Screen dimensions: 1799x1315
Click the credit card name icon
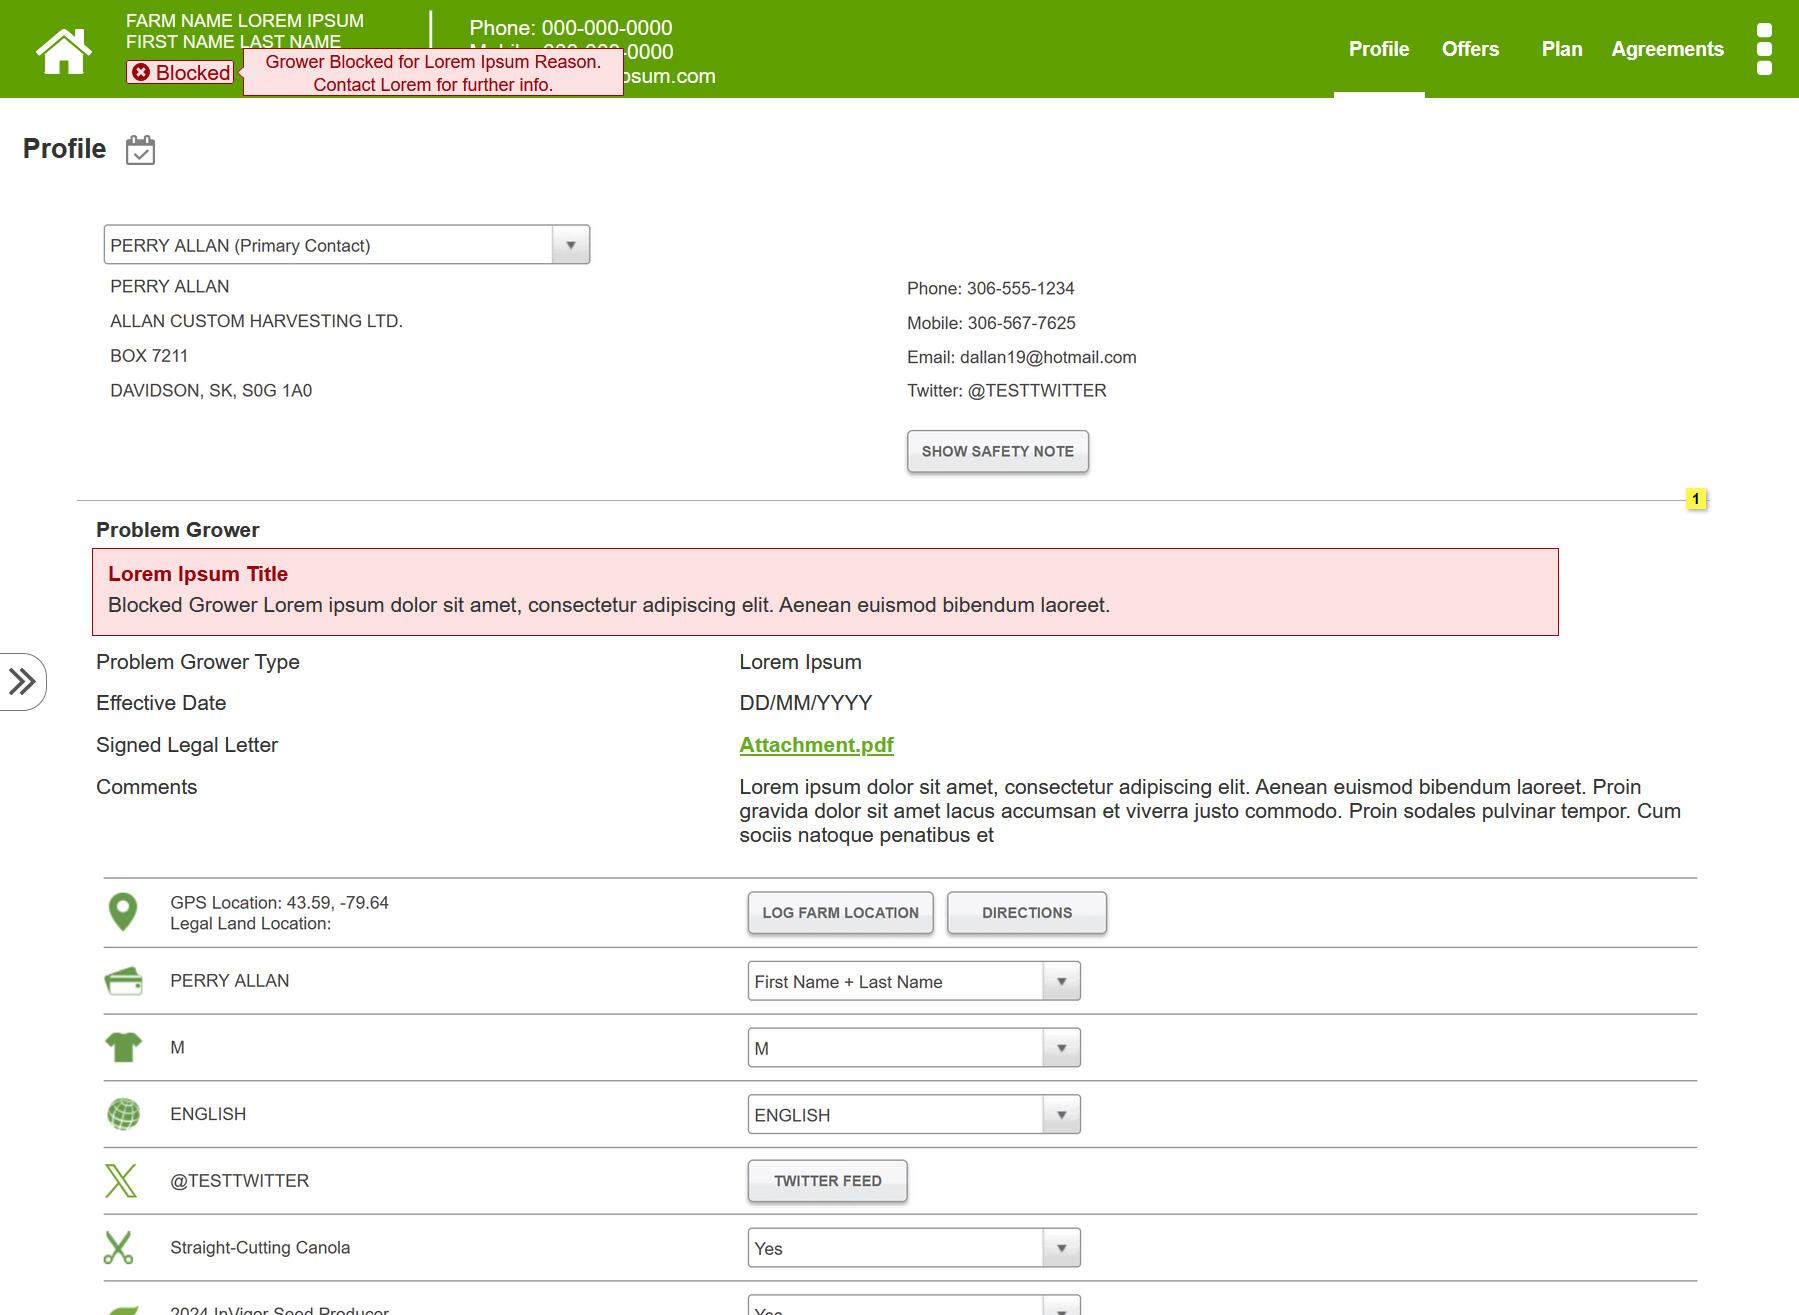pyautogui.click(x=123, y=981)
